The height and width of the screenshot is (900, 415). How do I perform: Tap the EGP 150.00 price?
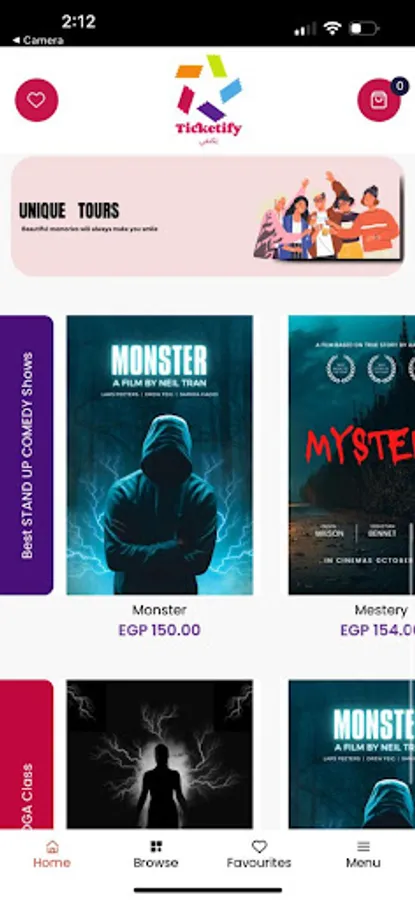point(159,630)
